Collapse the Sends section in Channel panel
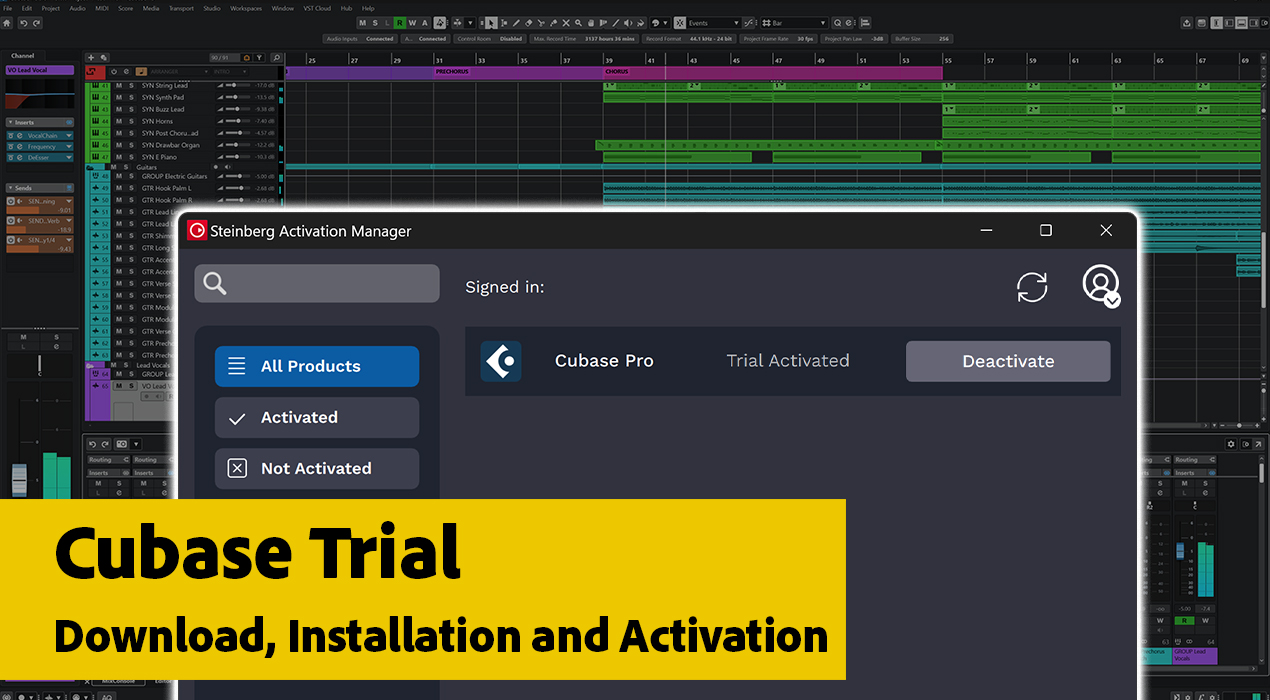Screen dimensions: 1270x700 tap(10, 187)
